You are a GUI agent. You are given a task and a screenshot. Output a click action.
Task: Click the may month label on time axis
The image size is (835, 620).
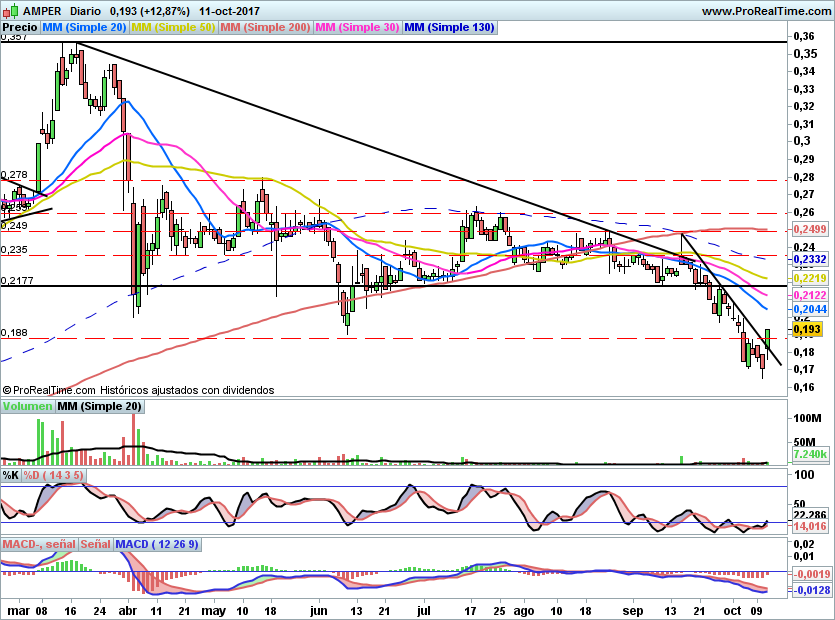pos(214,611)
